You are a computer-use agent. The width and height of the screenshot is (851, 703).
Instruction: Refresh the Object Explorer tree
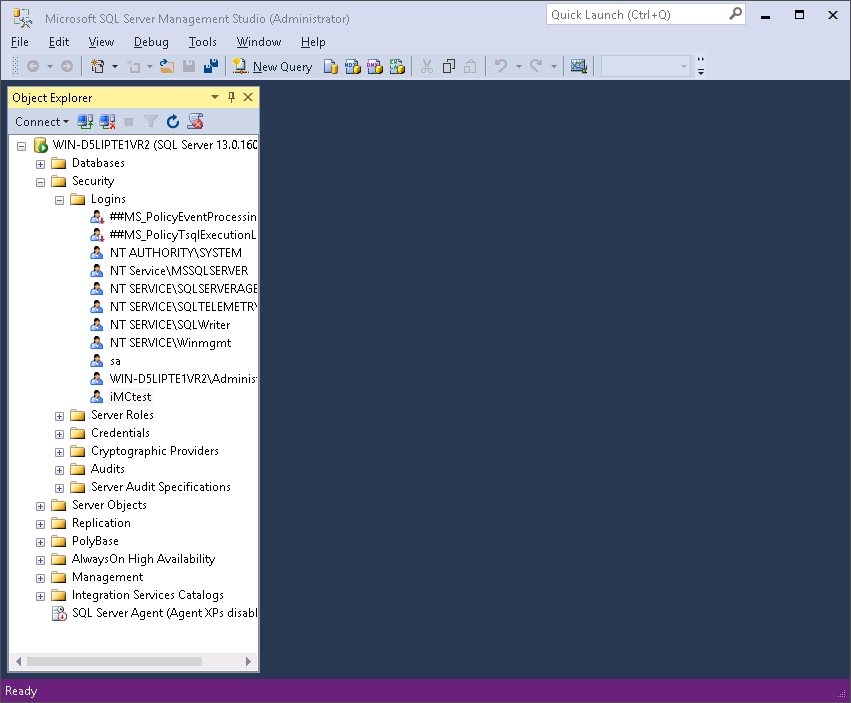pos(173,122)
